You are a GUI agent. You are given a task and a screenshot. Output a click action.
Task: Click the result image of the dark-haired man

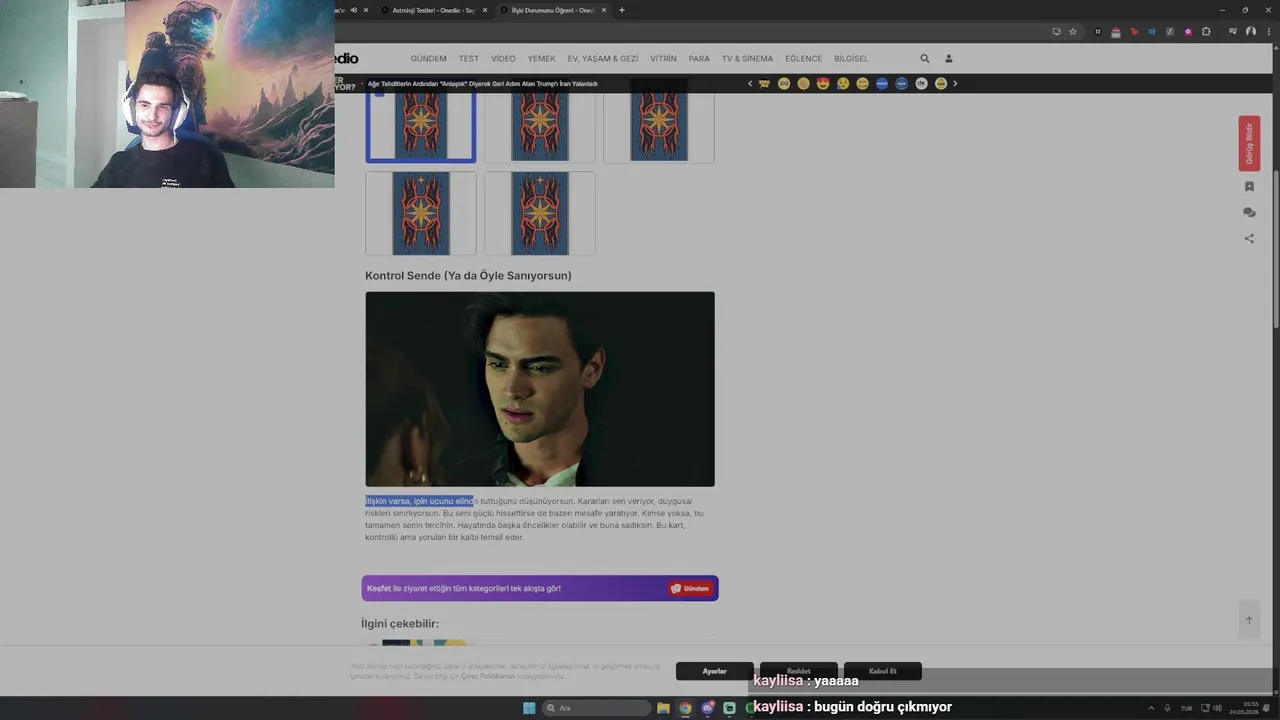click(540, 389)
